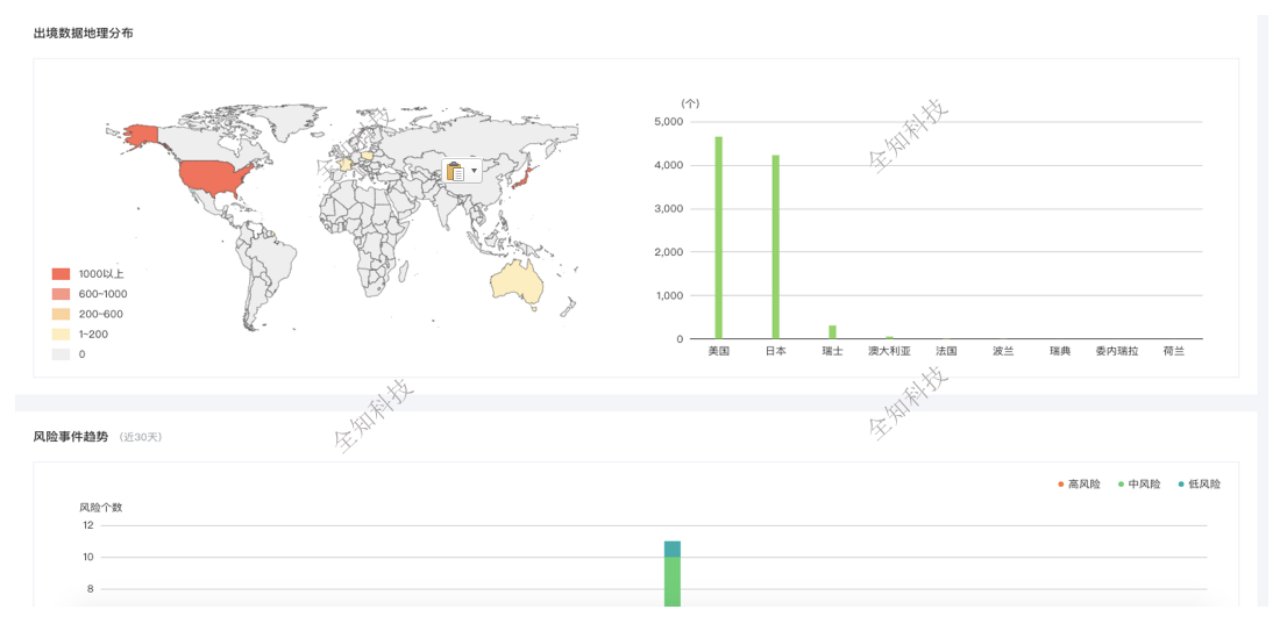Click the 法国 axis label

(x=946, y=352)
